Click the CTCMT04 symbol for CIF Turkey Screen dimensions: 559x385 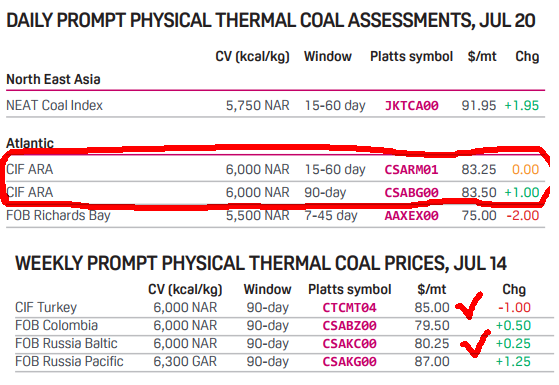pyautogui.click(x=349, y=308)
